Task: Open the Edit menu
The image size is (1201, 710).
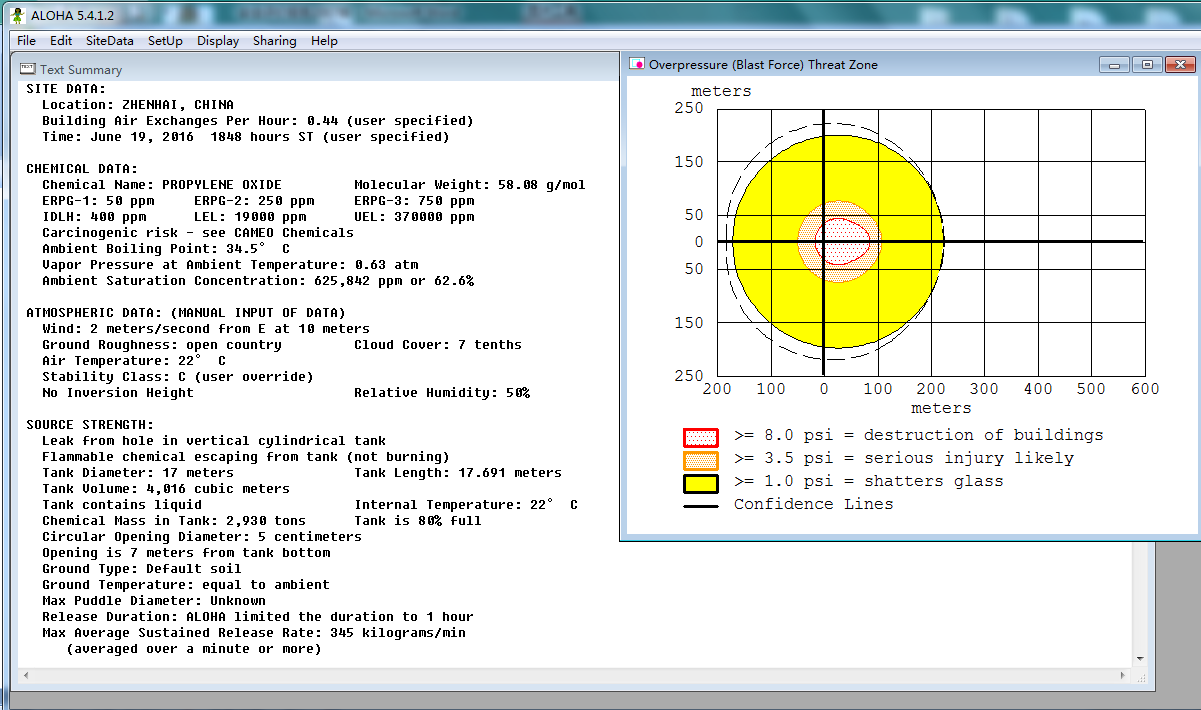Action: tap(61, 41)
